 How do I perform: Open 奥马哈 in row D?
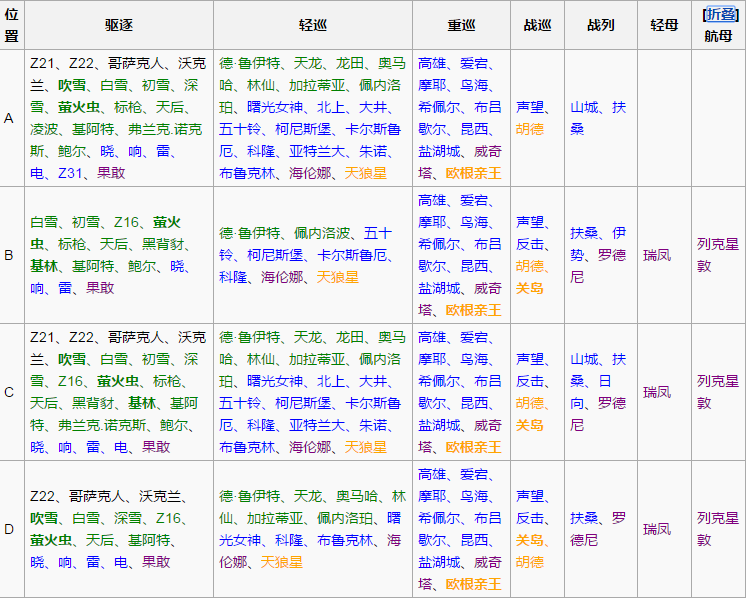357,496
